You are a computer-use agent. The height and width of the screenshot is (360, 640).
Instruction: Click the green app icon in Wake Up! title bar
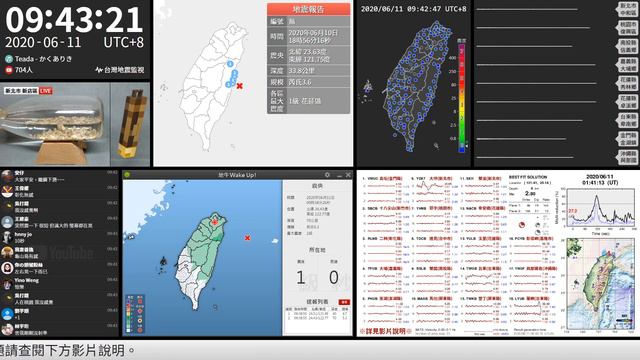(x=127, y=175)
